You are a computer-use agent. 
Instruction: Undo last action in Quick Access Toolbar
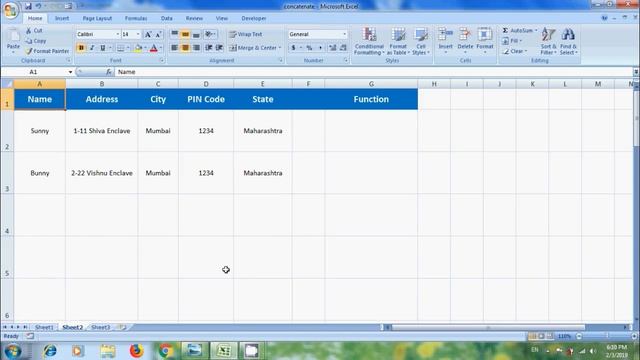coord(38,6)
